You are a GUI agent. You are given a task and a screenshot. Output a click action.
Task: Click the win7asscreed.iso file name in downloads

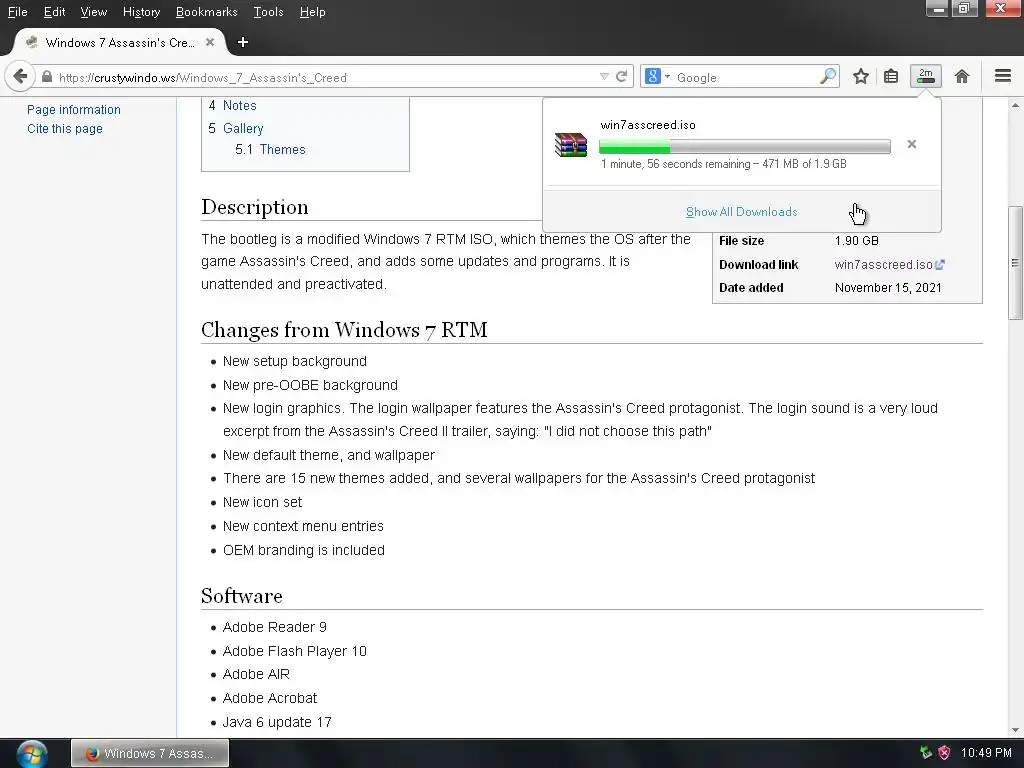point(648,125)
